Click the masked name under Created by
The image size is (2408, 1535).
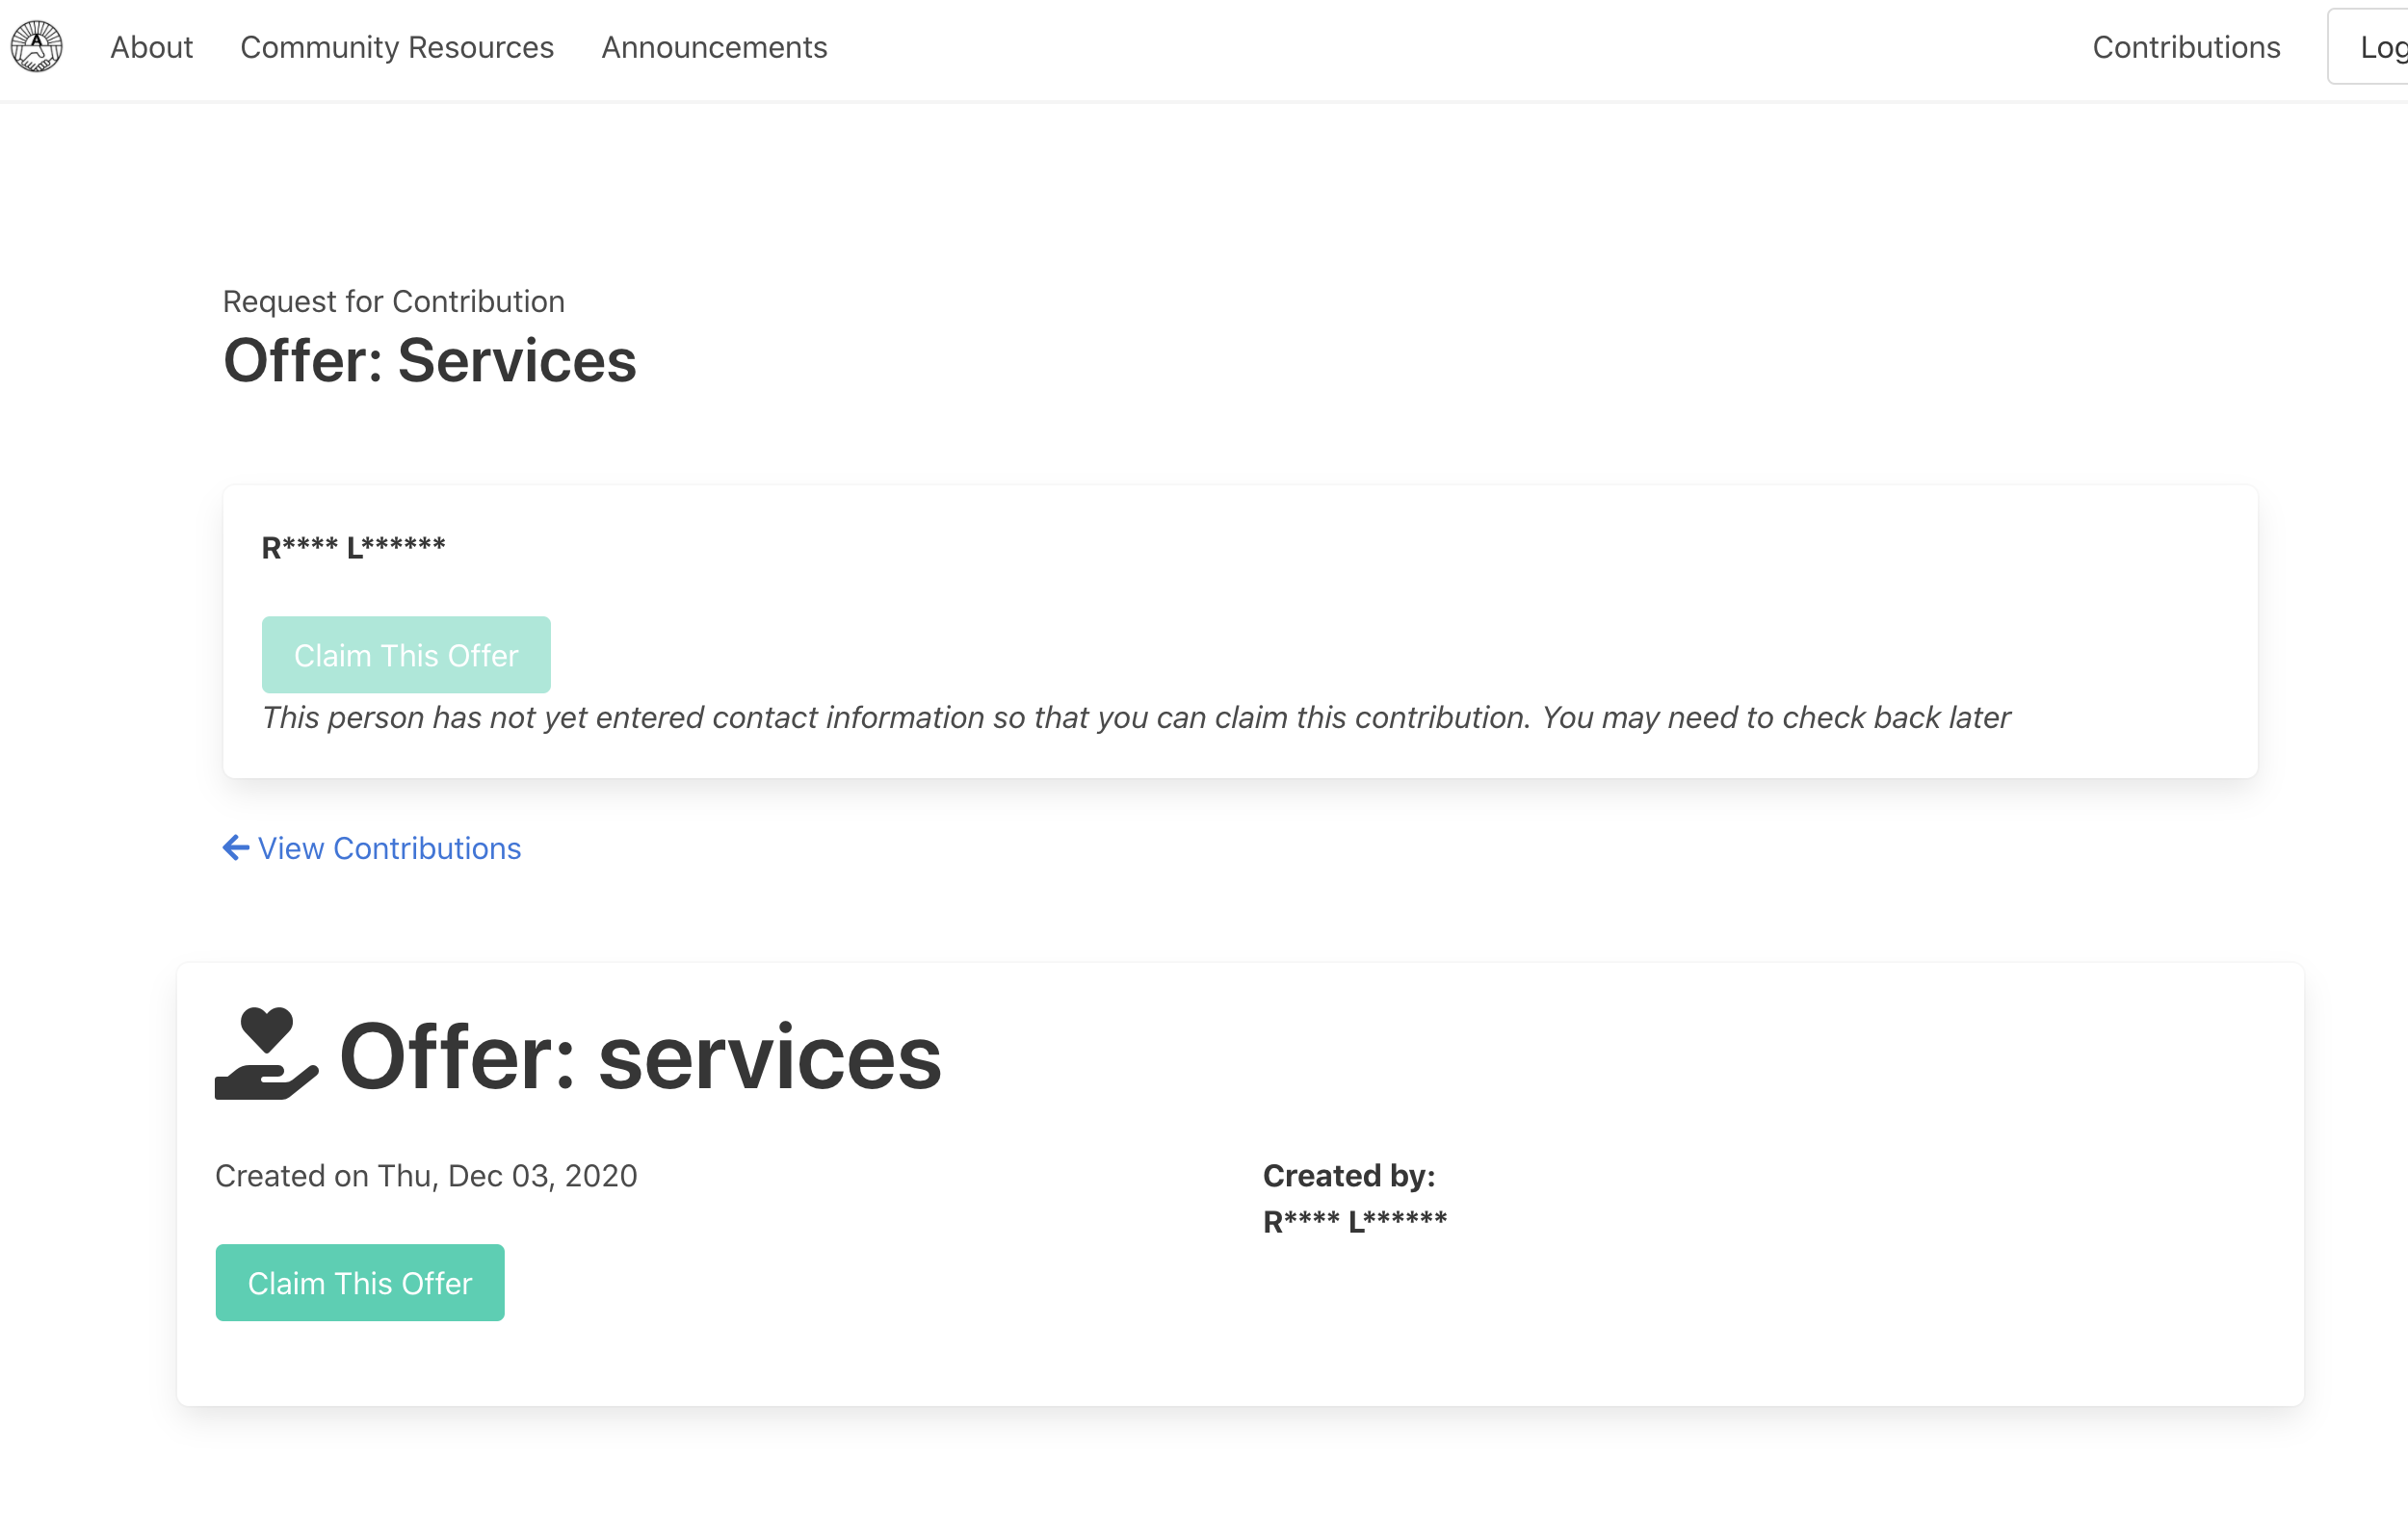[x=1354, y=1221]
